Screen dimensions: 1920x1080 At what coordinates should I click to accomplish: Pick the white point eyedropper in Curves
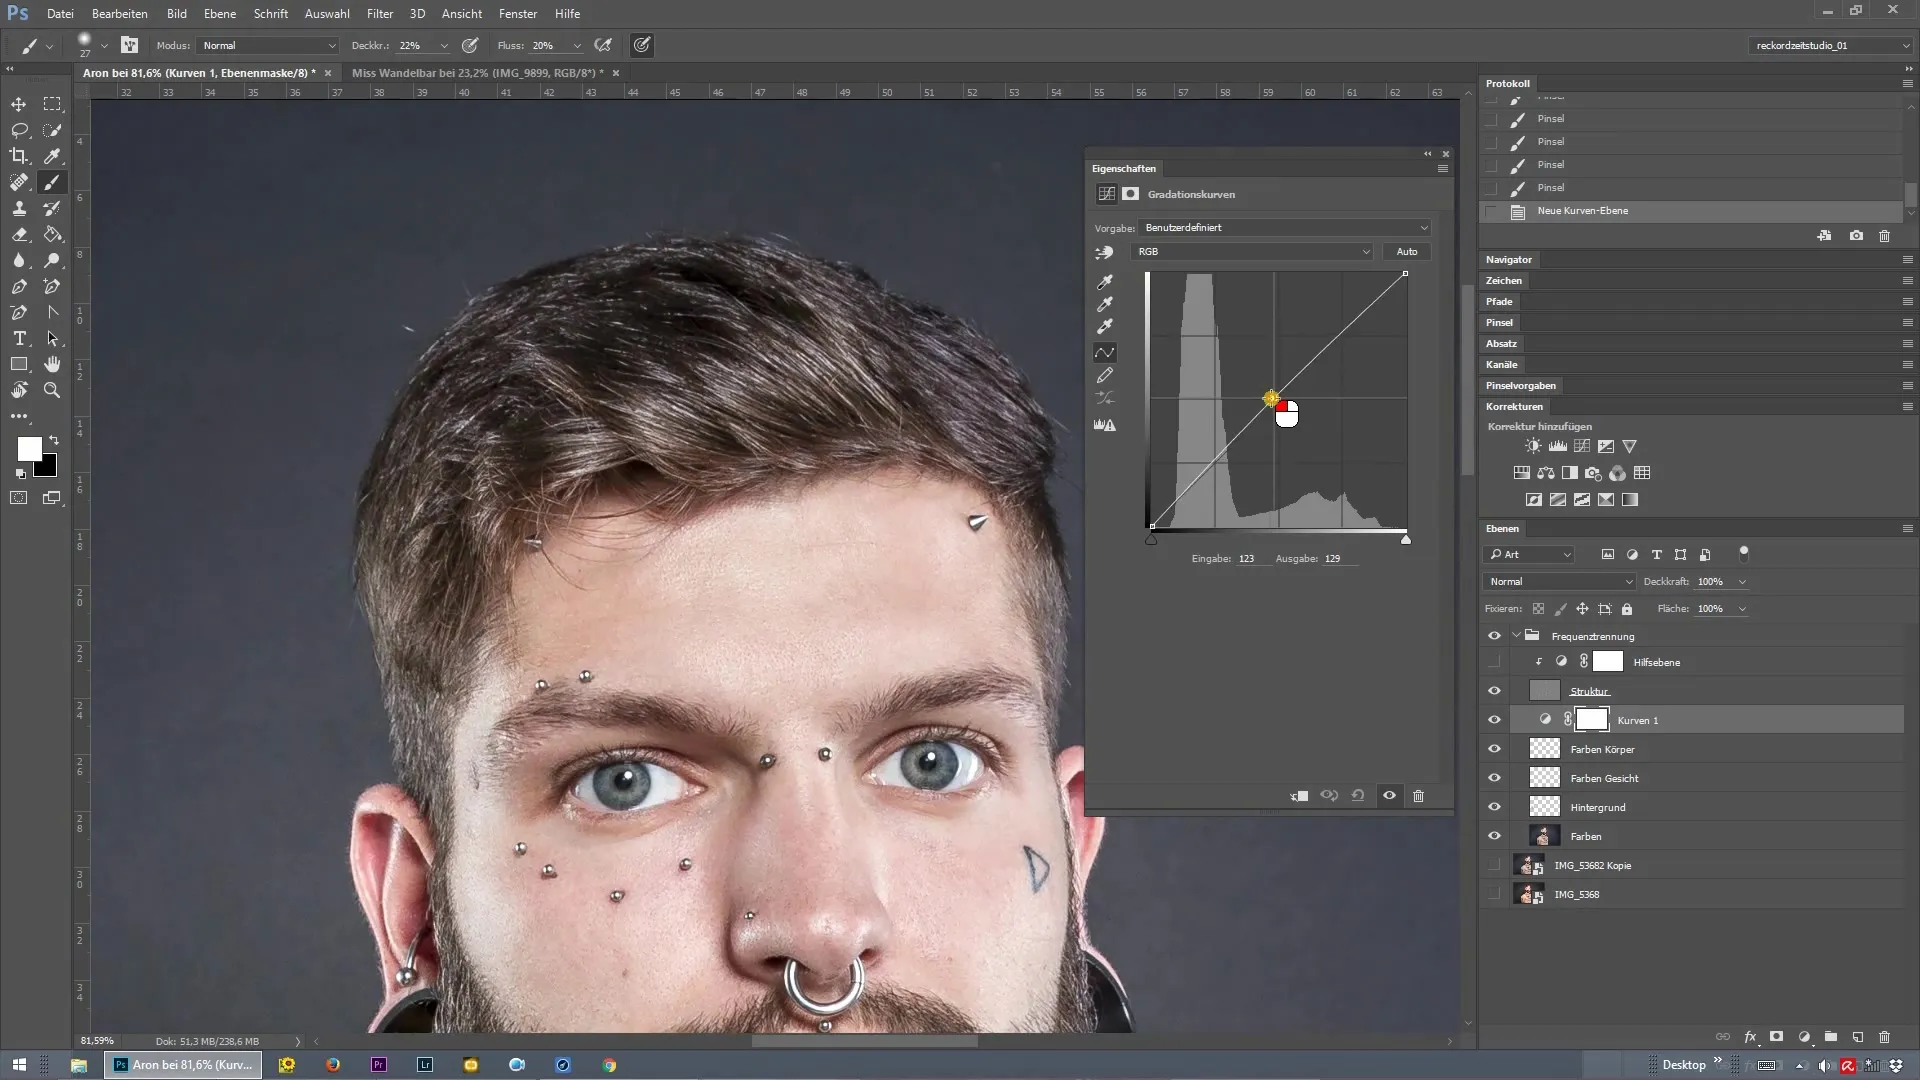point(1105,327)
